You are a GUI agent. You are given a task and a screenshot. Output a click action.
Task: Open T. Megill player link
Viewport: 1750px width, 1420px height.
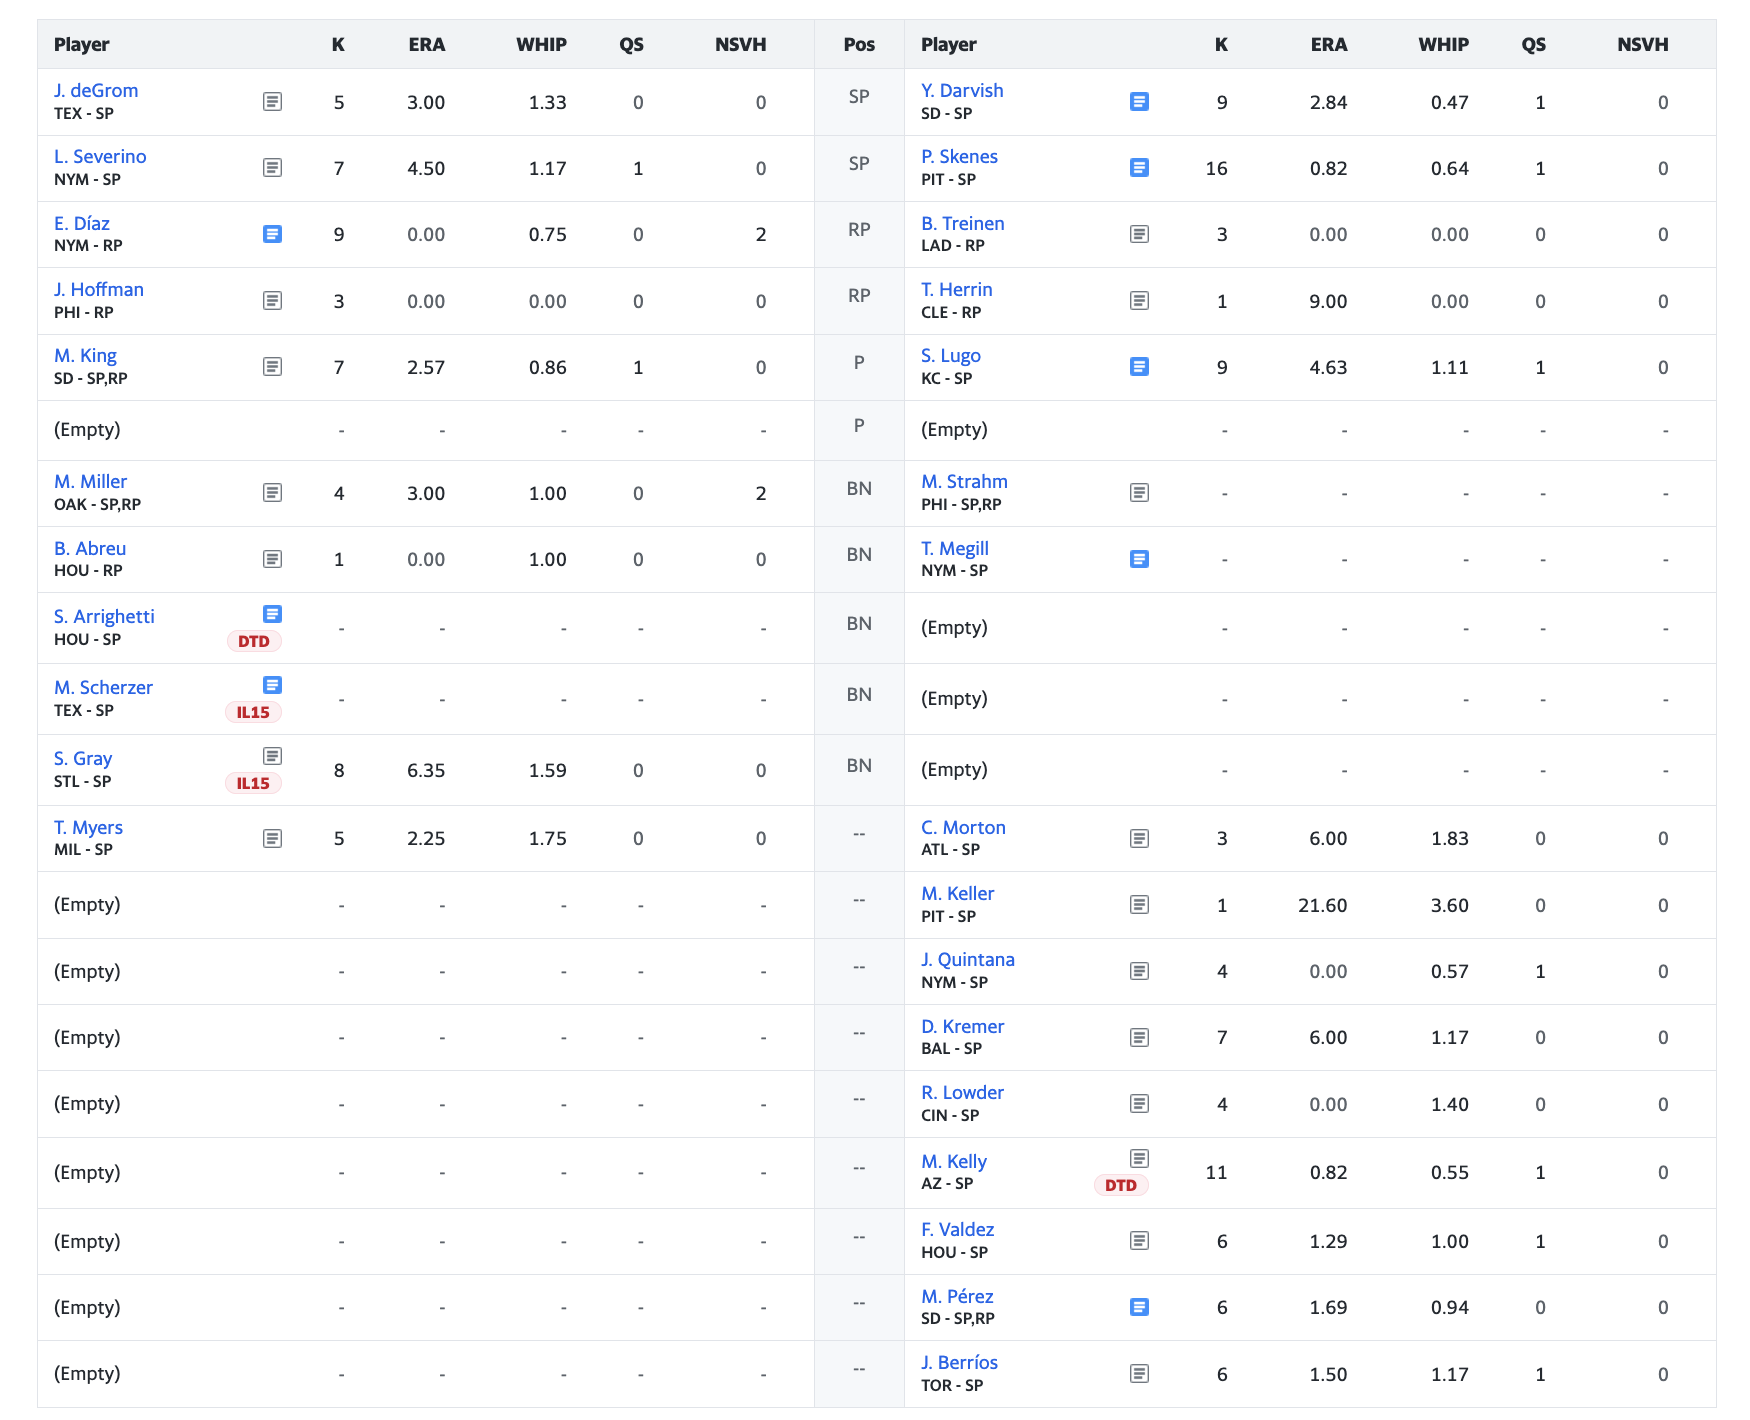click(955, 548)
